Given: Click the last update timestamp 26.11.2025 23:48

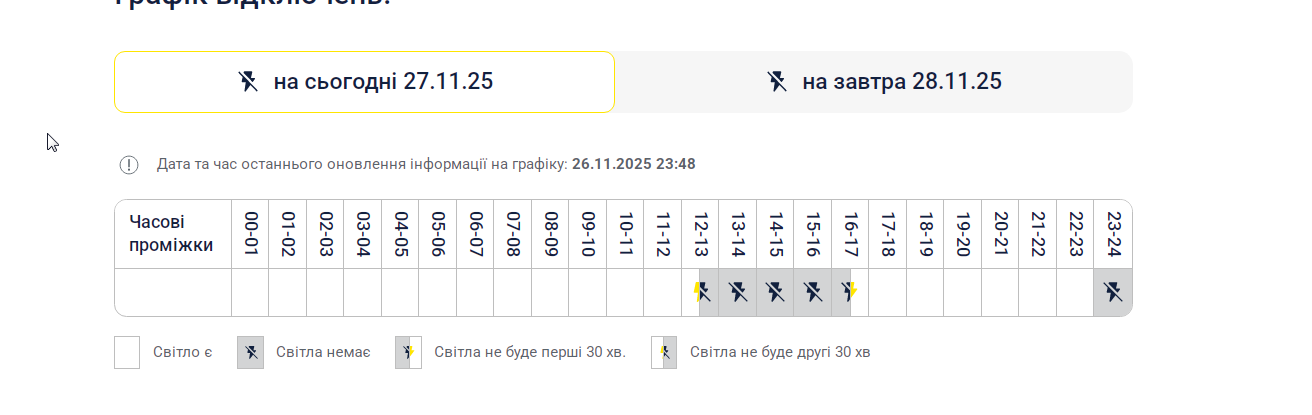Looking at the screenshot, I should click(634, 164).
